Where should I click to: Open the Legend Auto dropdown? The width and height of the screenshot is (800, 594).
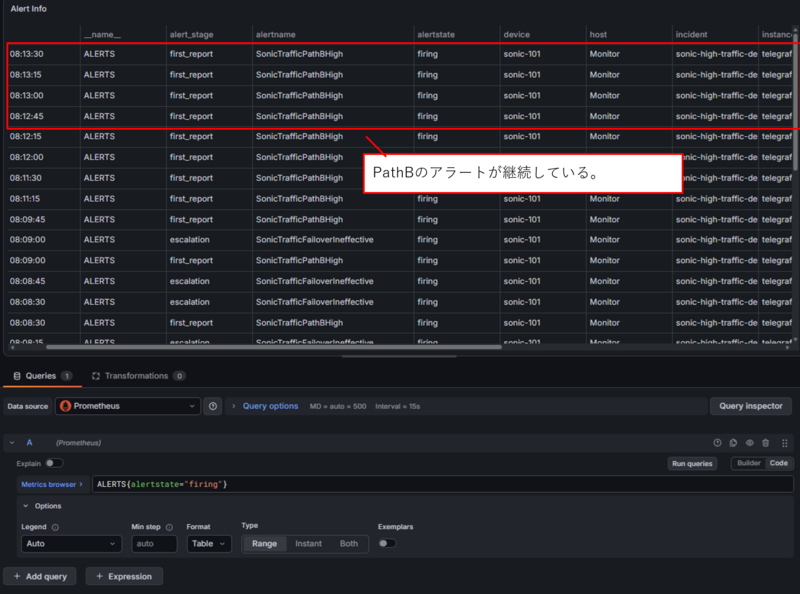(x=71, y=544)
